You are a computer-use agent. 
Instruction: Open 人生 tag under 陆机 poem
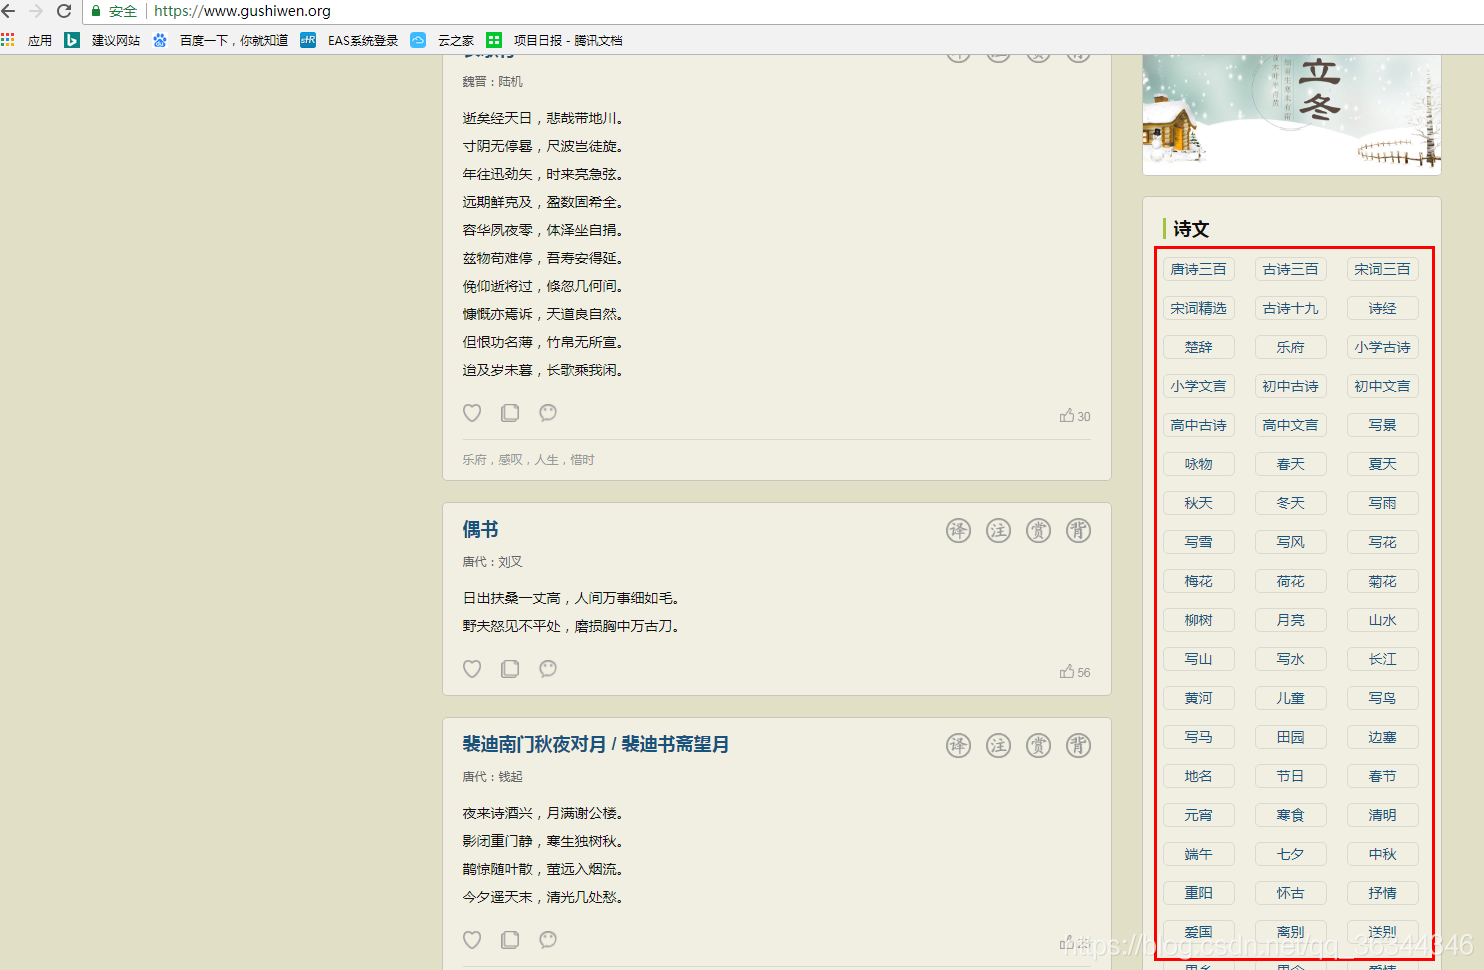(546, 460)
